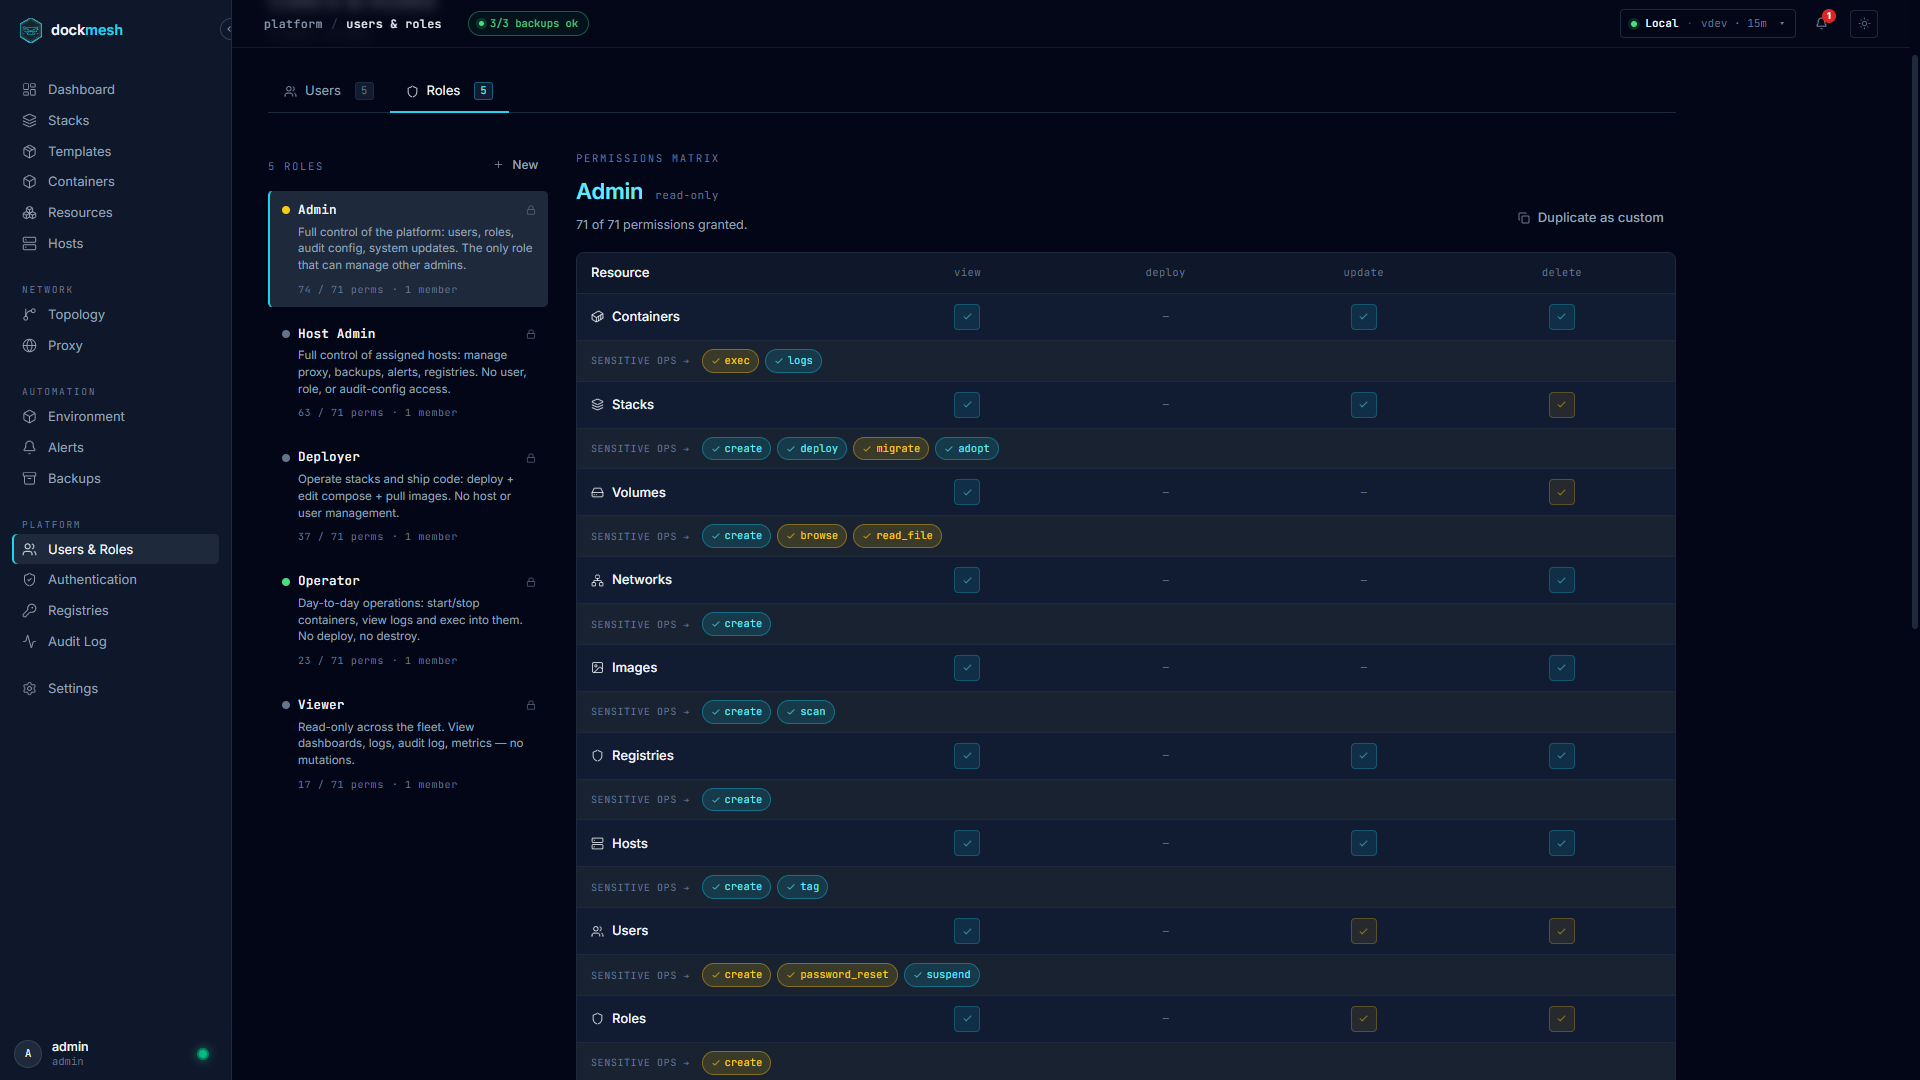Click Duplicate as custom button
This screenshot has height=1080, width=1920.
[x=1591, y=218]
